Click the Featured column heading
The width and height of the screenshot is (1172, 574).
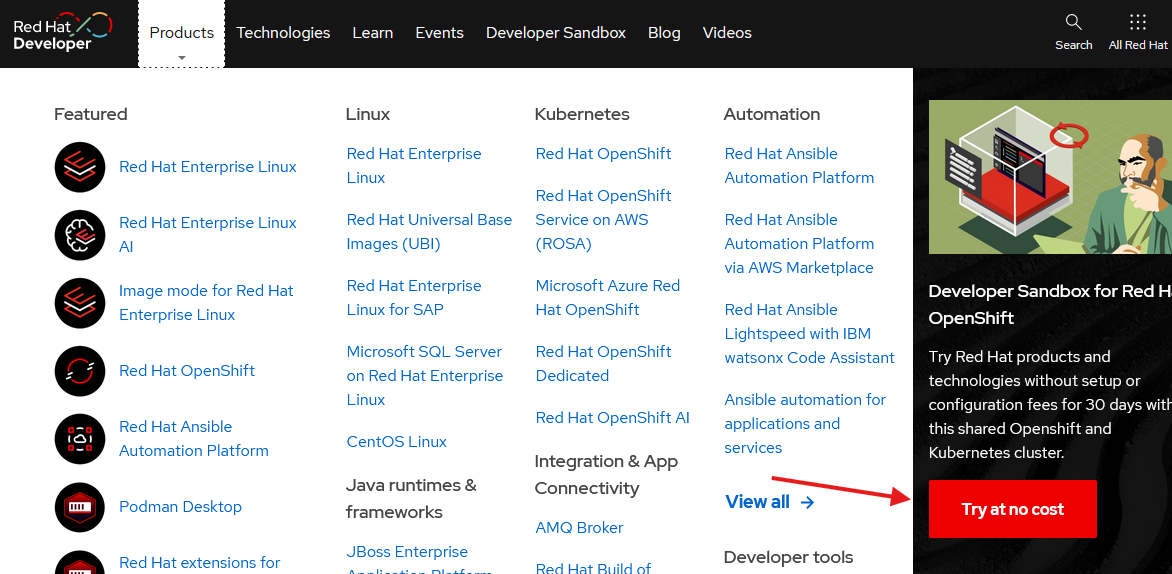point(90,114)
